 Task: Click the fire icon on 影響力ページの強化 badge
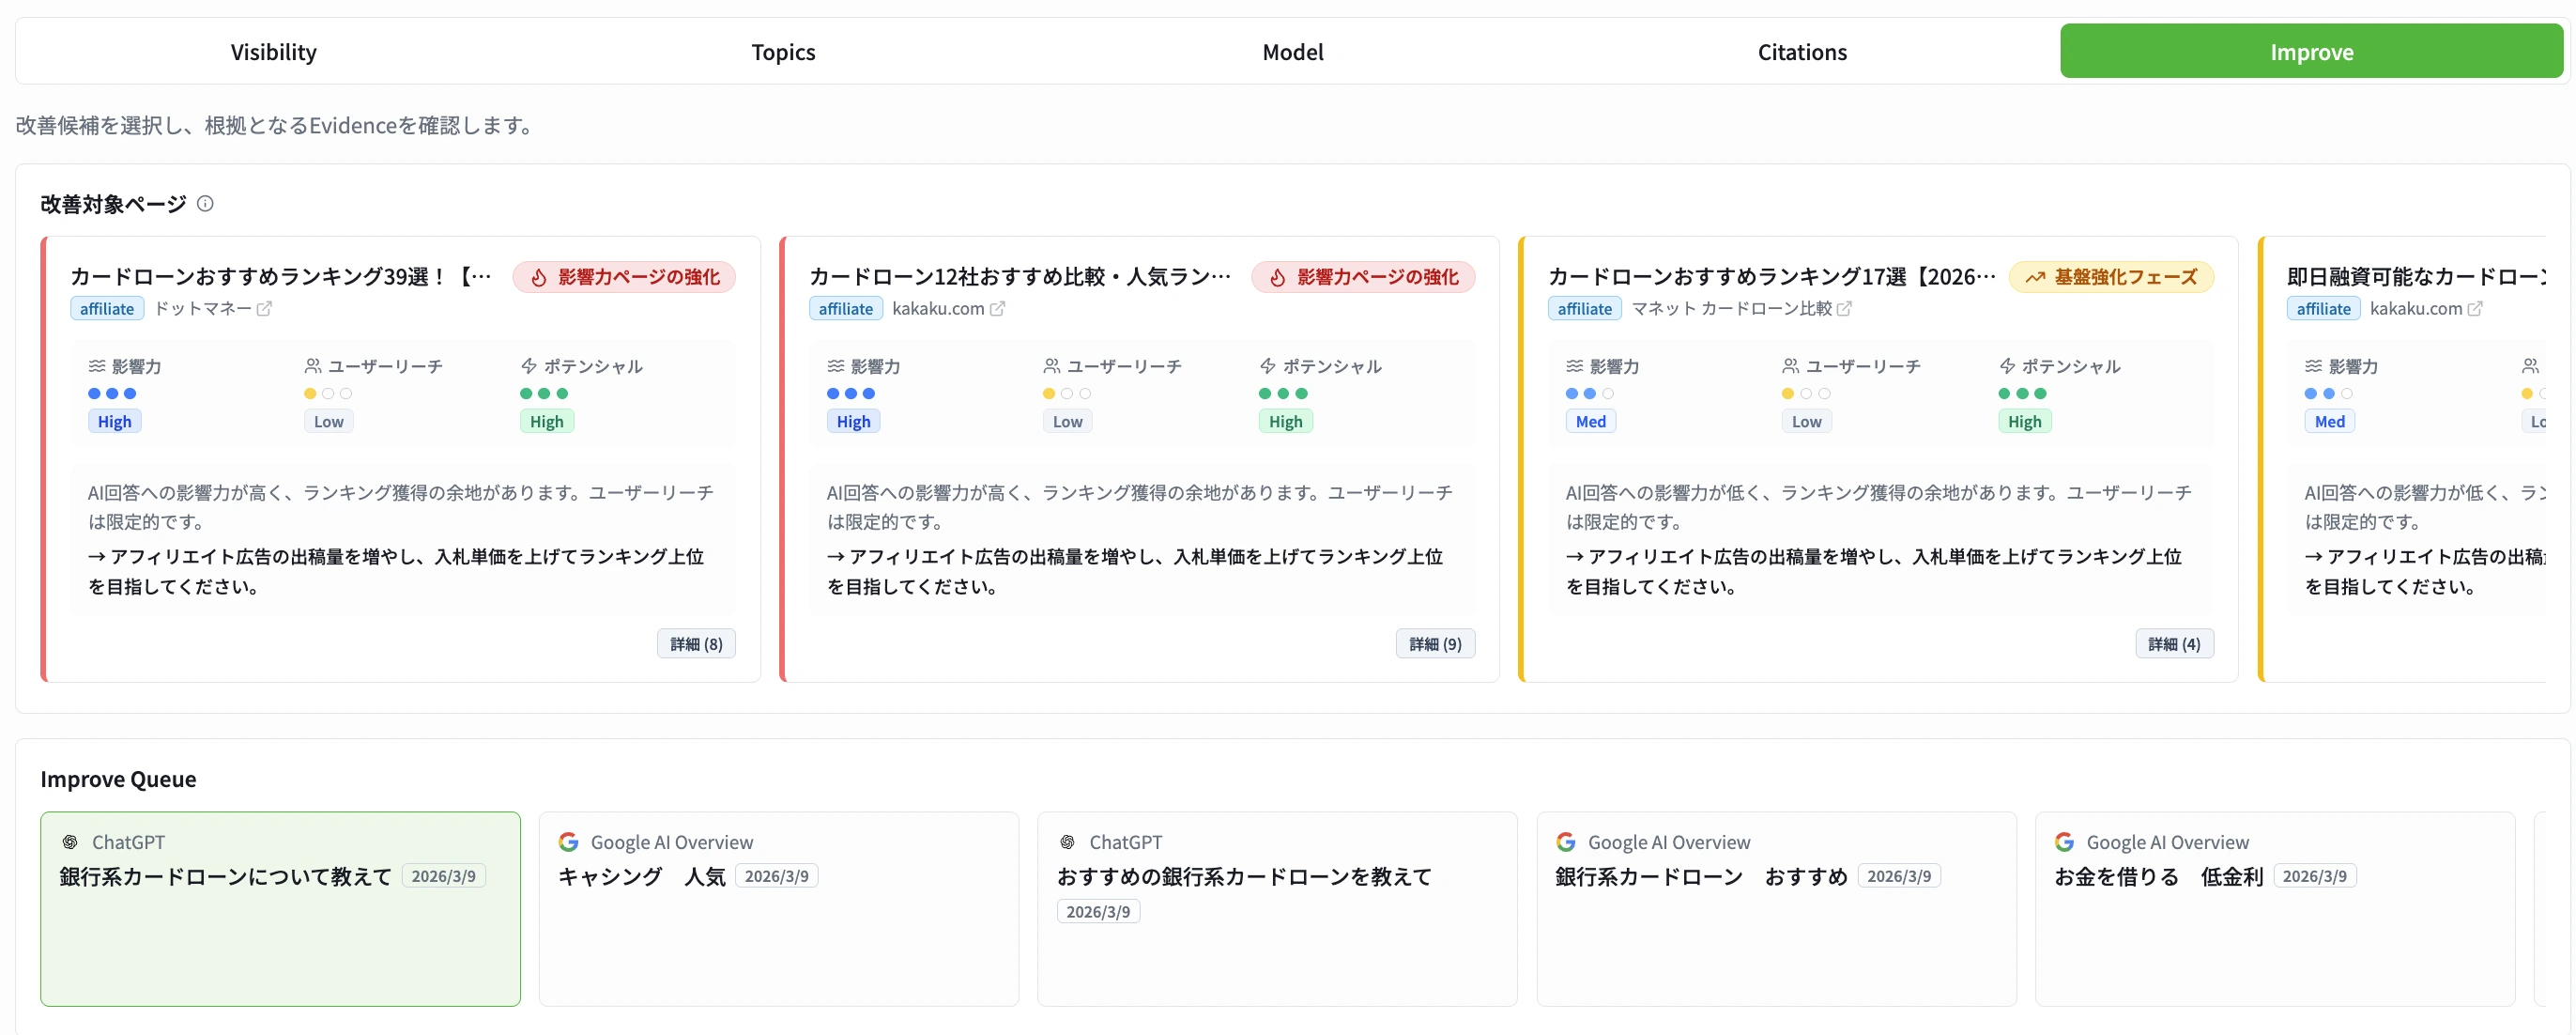point(539,277)
